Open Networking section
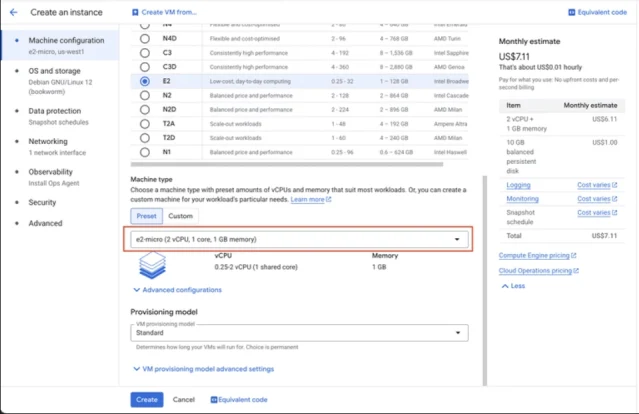This screenshot has width=639, height=414. coord(60,147)
